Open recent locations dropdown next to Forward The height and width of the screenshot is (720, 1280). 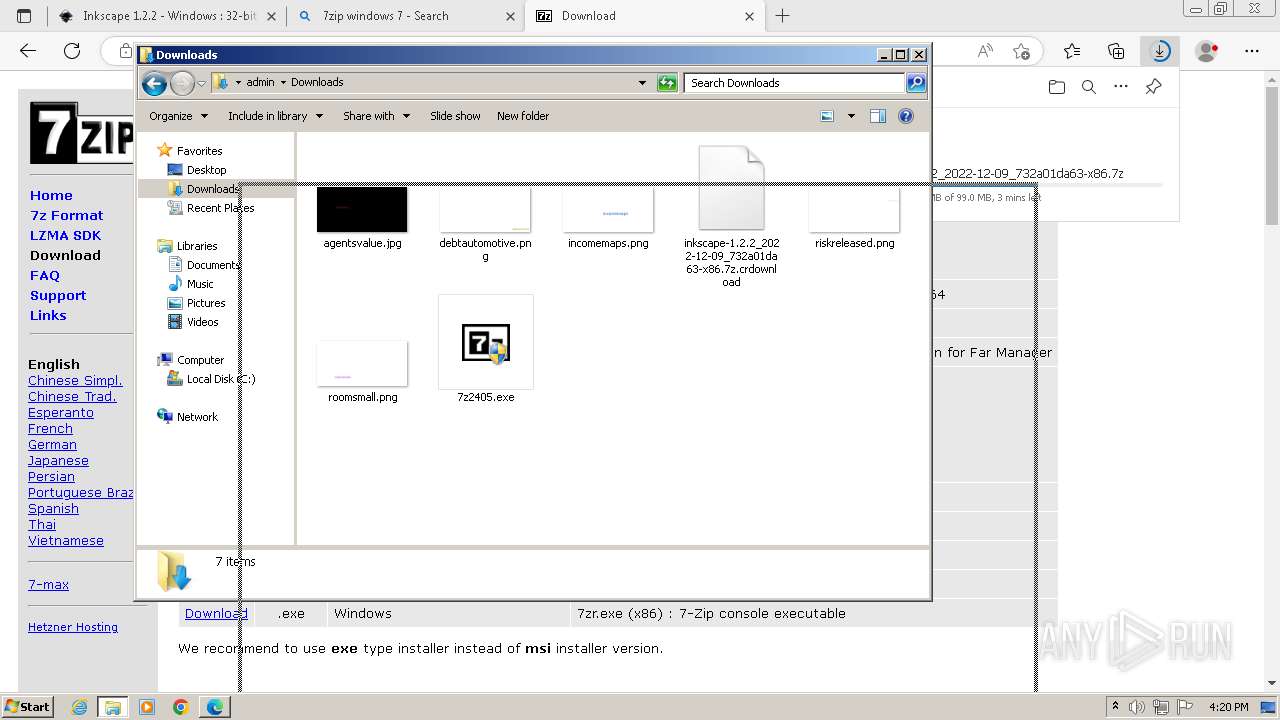[201, 83]
